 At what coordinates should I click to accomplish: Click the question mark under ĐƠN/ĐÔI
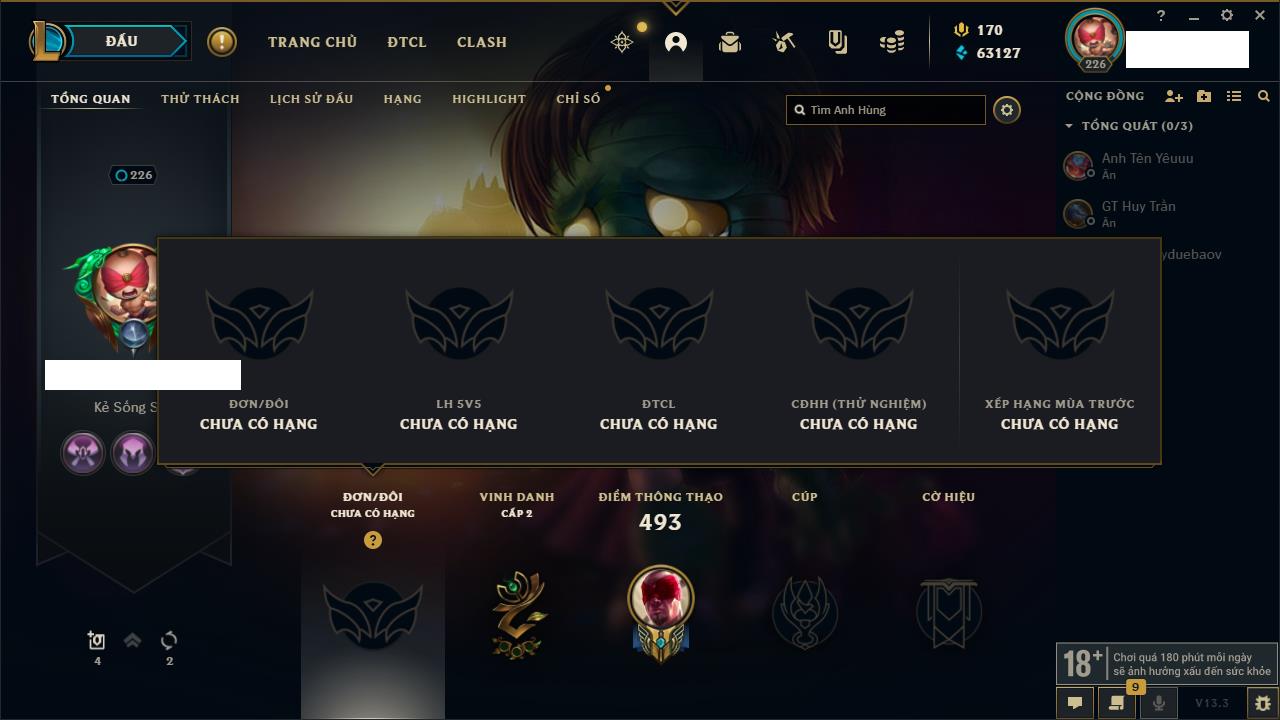click(x=373, y=540)
